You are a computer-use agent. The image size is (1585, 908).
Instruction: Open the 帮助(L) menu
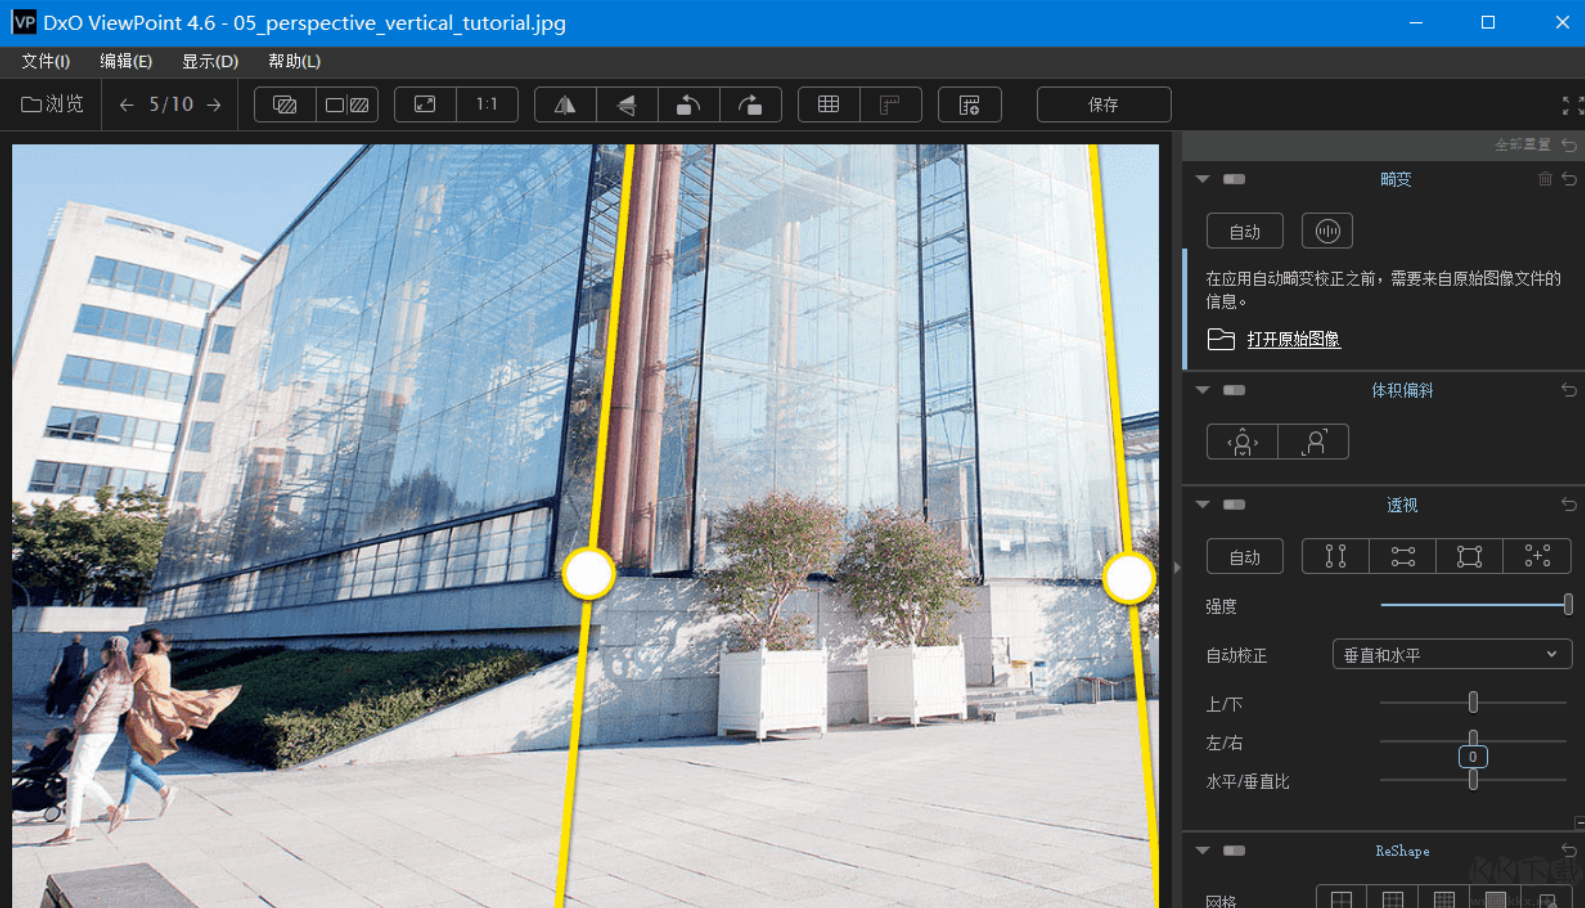coord(294,61)
